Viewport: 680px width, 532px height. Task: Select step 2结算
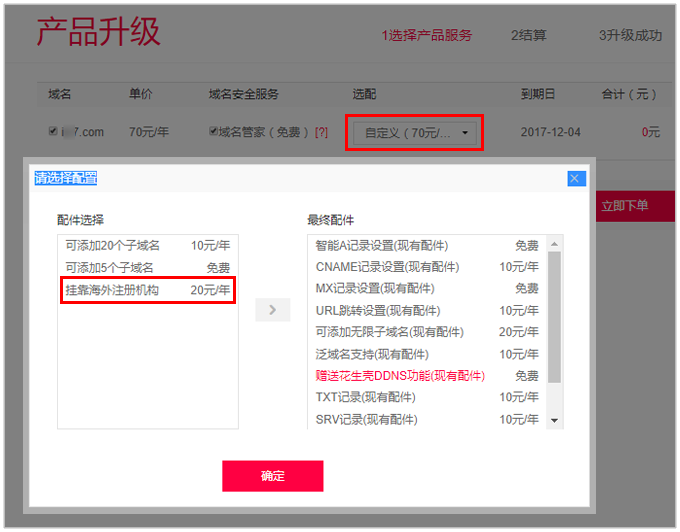coord(528,35)
